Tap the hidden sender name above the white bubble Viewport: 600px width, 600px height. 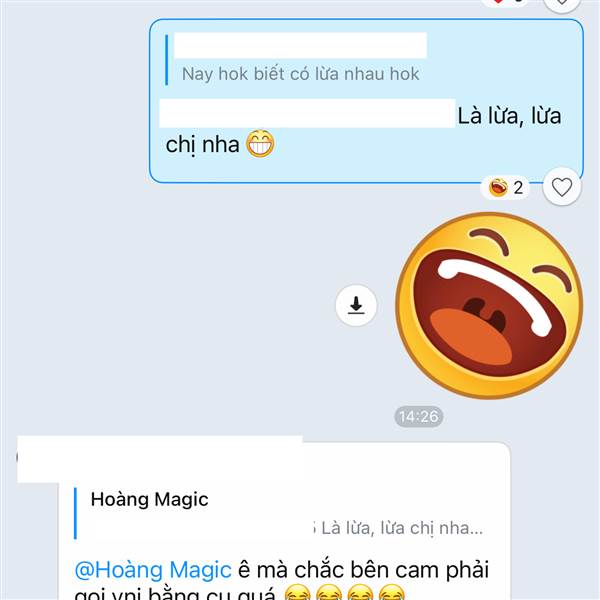click(160, 458)
